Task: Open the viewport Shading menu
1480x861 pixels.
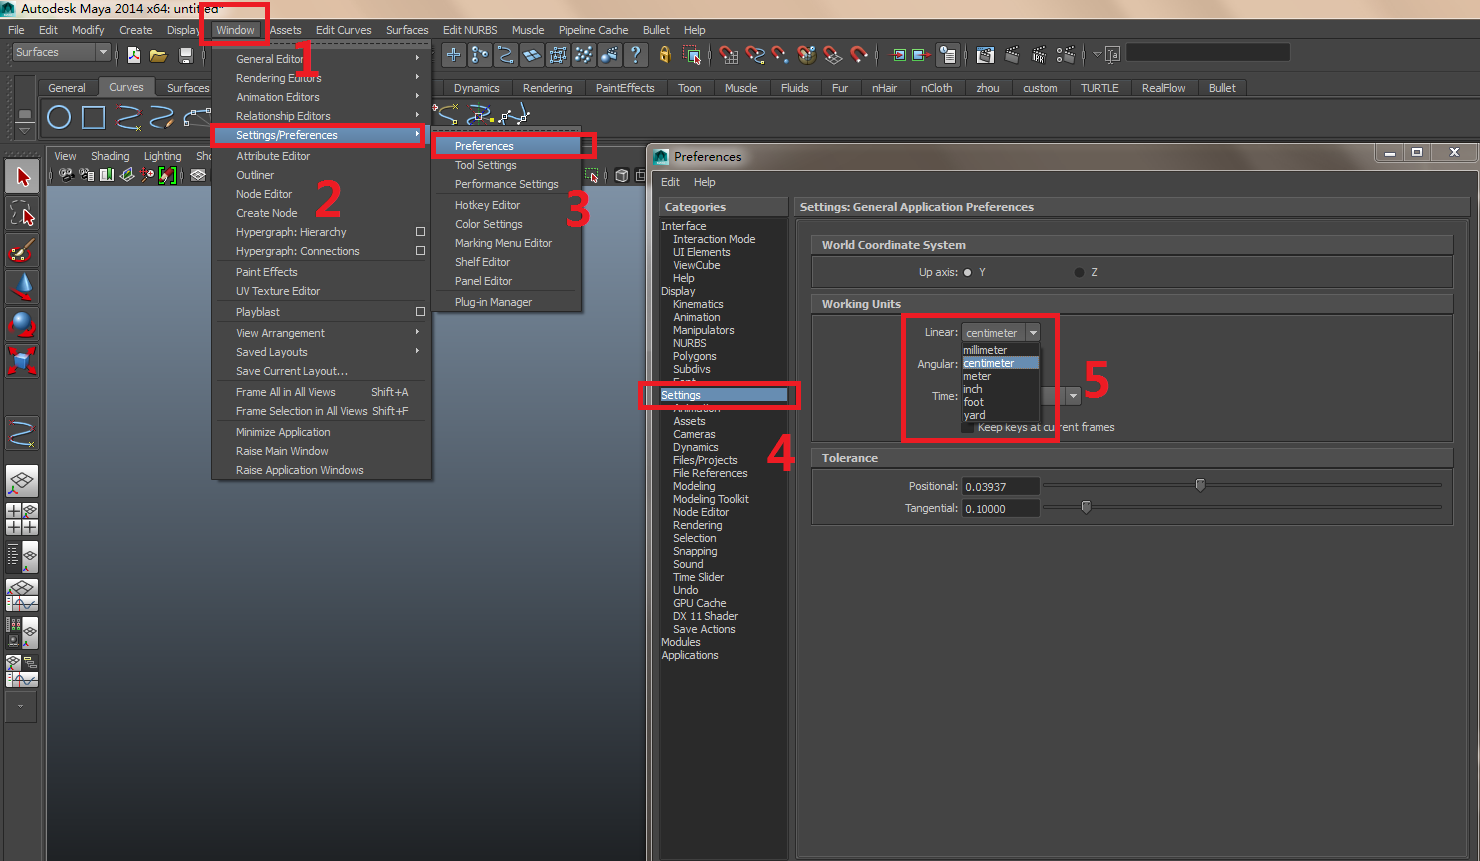Action: [110, 156]
